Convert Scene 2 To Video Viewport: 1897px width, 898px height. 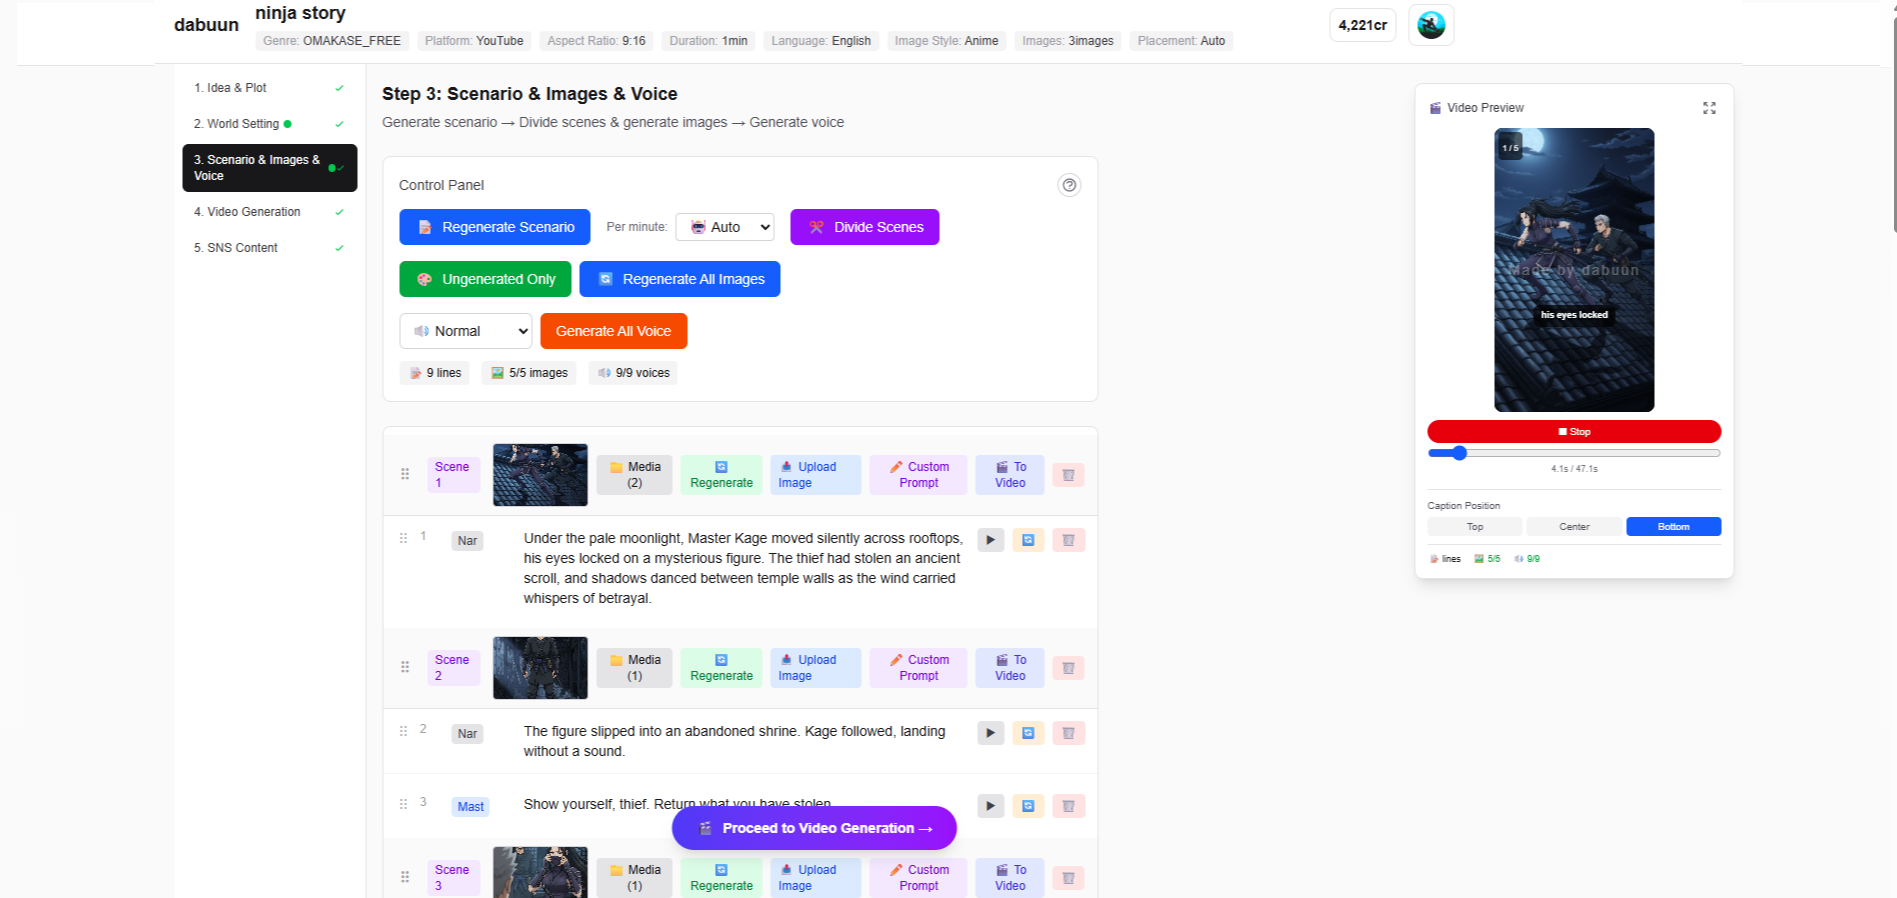coord(1010,668)
